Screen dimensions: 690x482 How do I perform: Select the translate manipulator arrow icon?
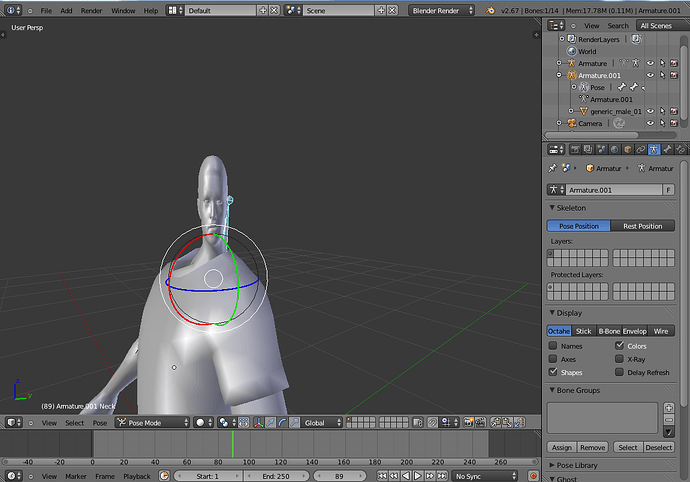click(271, 423)
